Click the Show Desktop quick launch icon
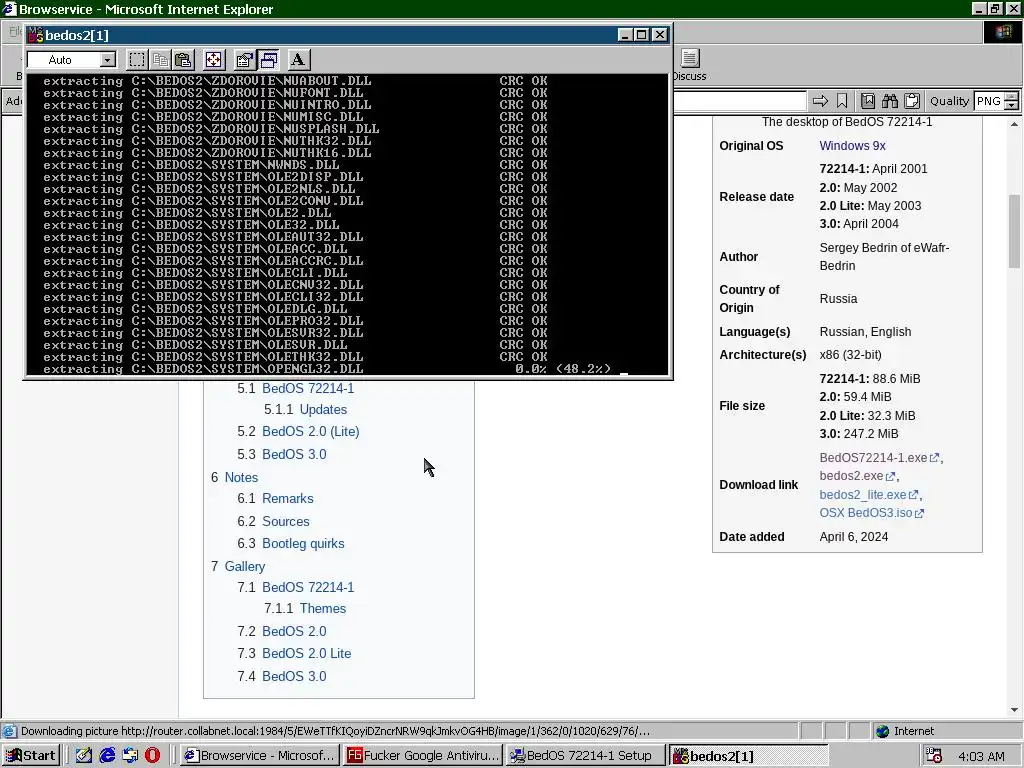 [x=129, y=756]
